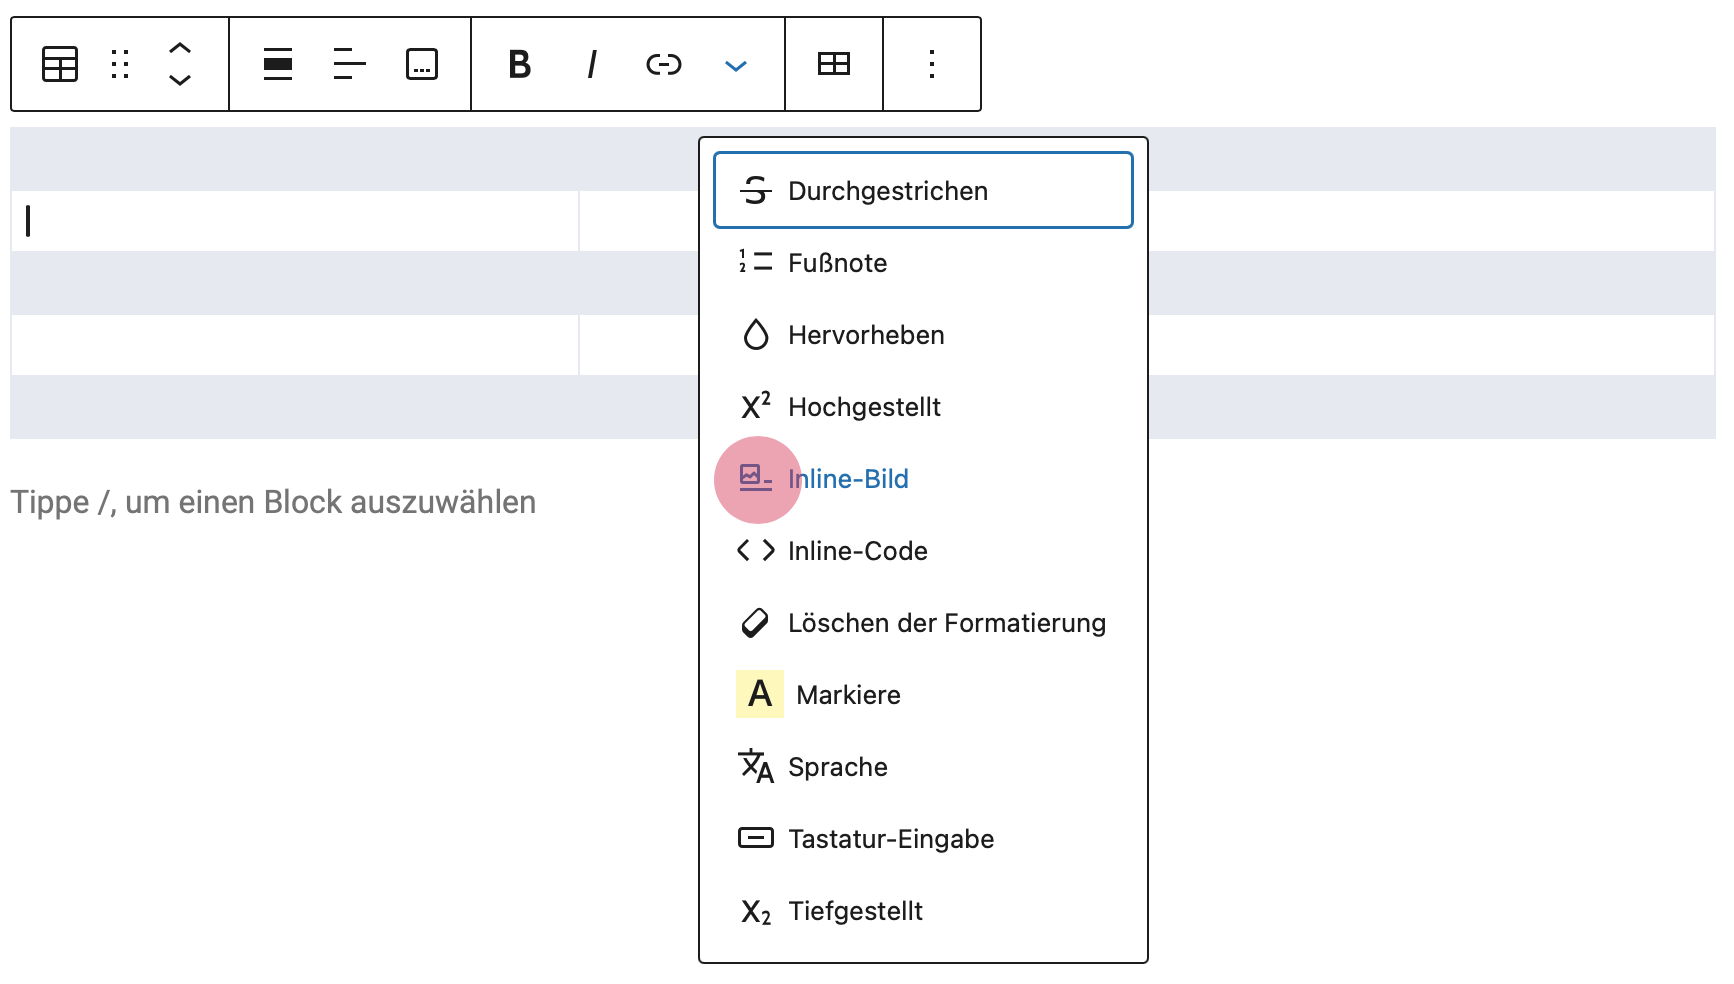The width and height of the screenshot is (1734, 984).
Task: Click the Table block type icon
Action: pos(60,65)
